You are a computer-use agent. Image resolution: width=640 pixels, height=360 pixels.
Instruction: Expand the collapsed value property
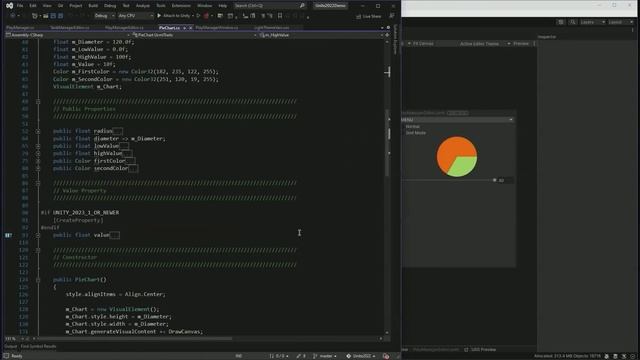point(38,236)
